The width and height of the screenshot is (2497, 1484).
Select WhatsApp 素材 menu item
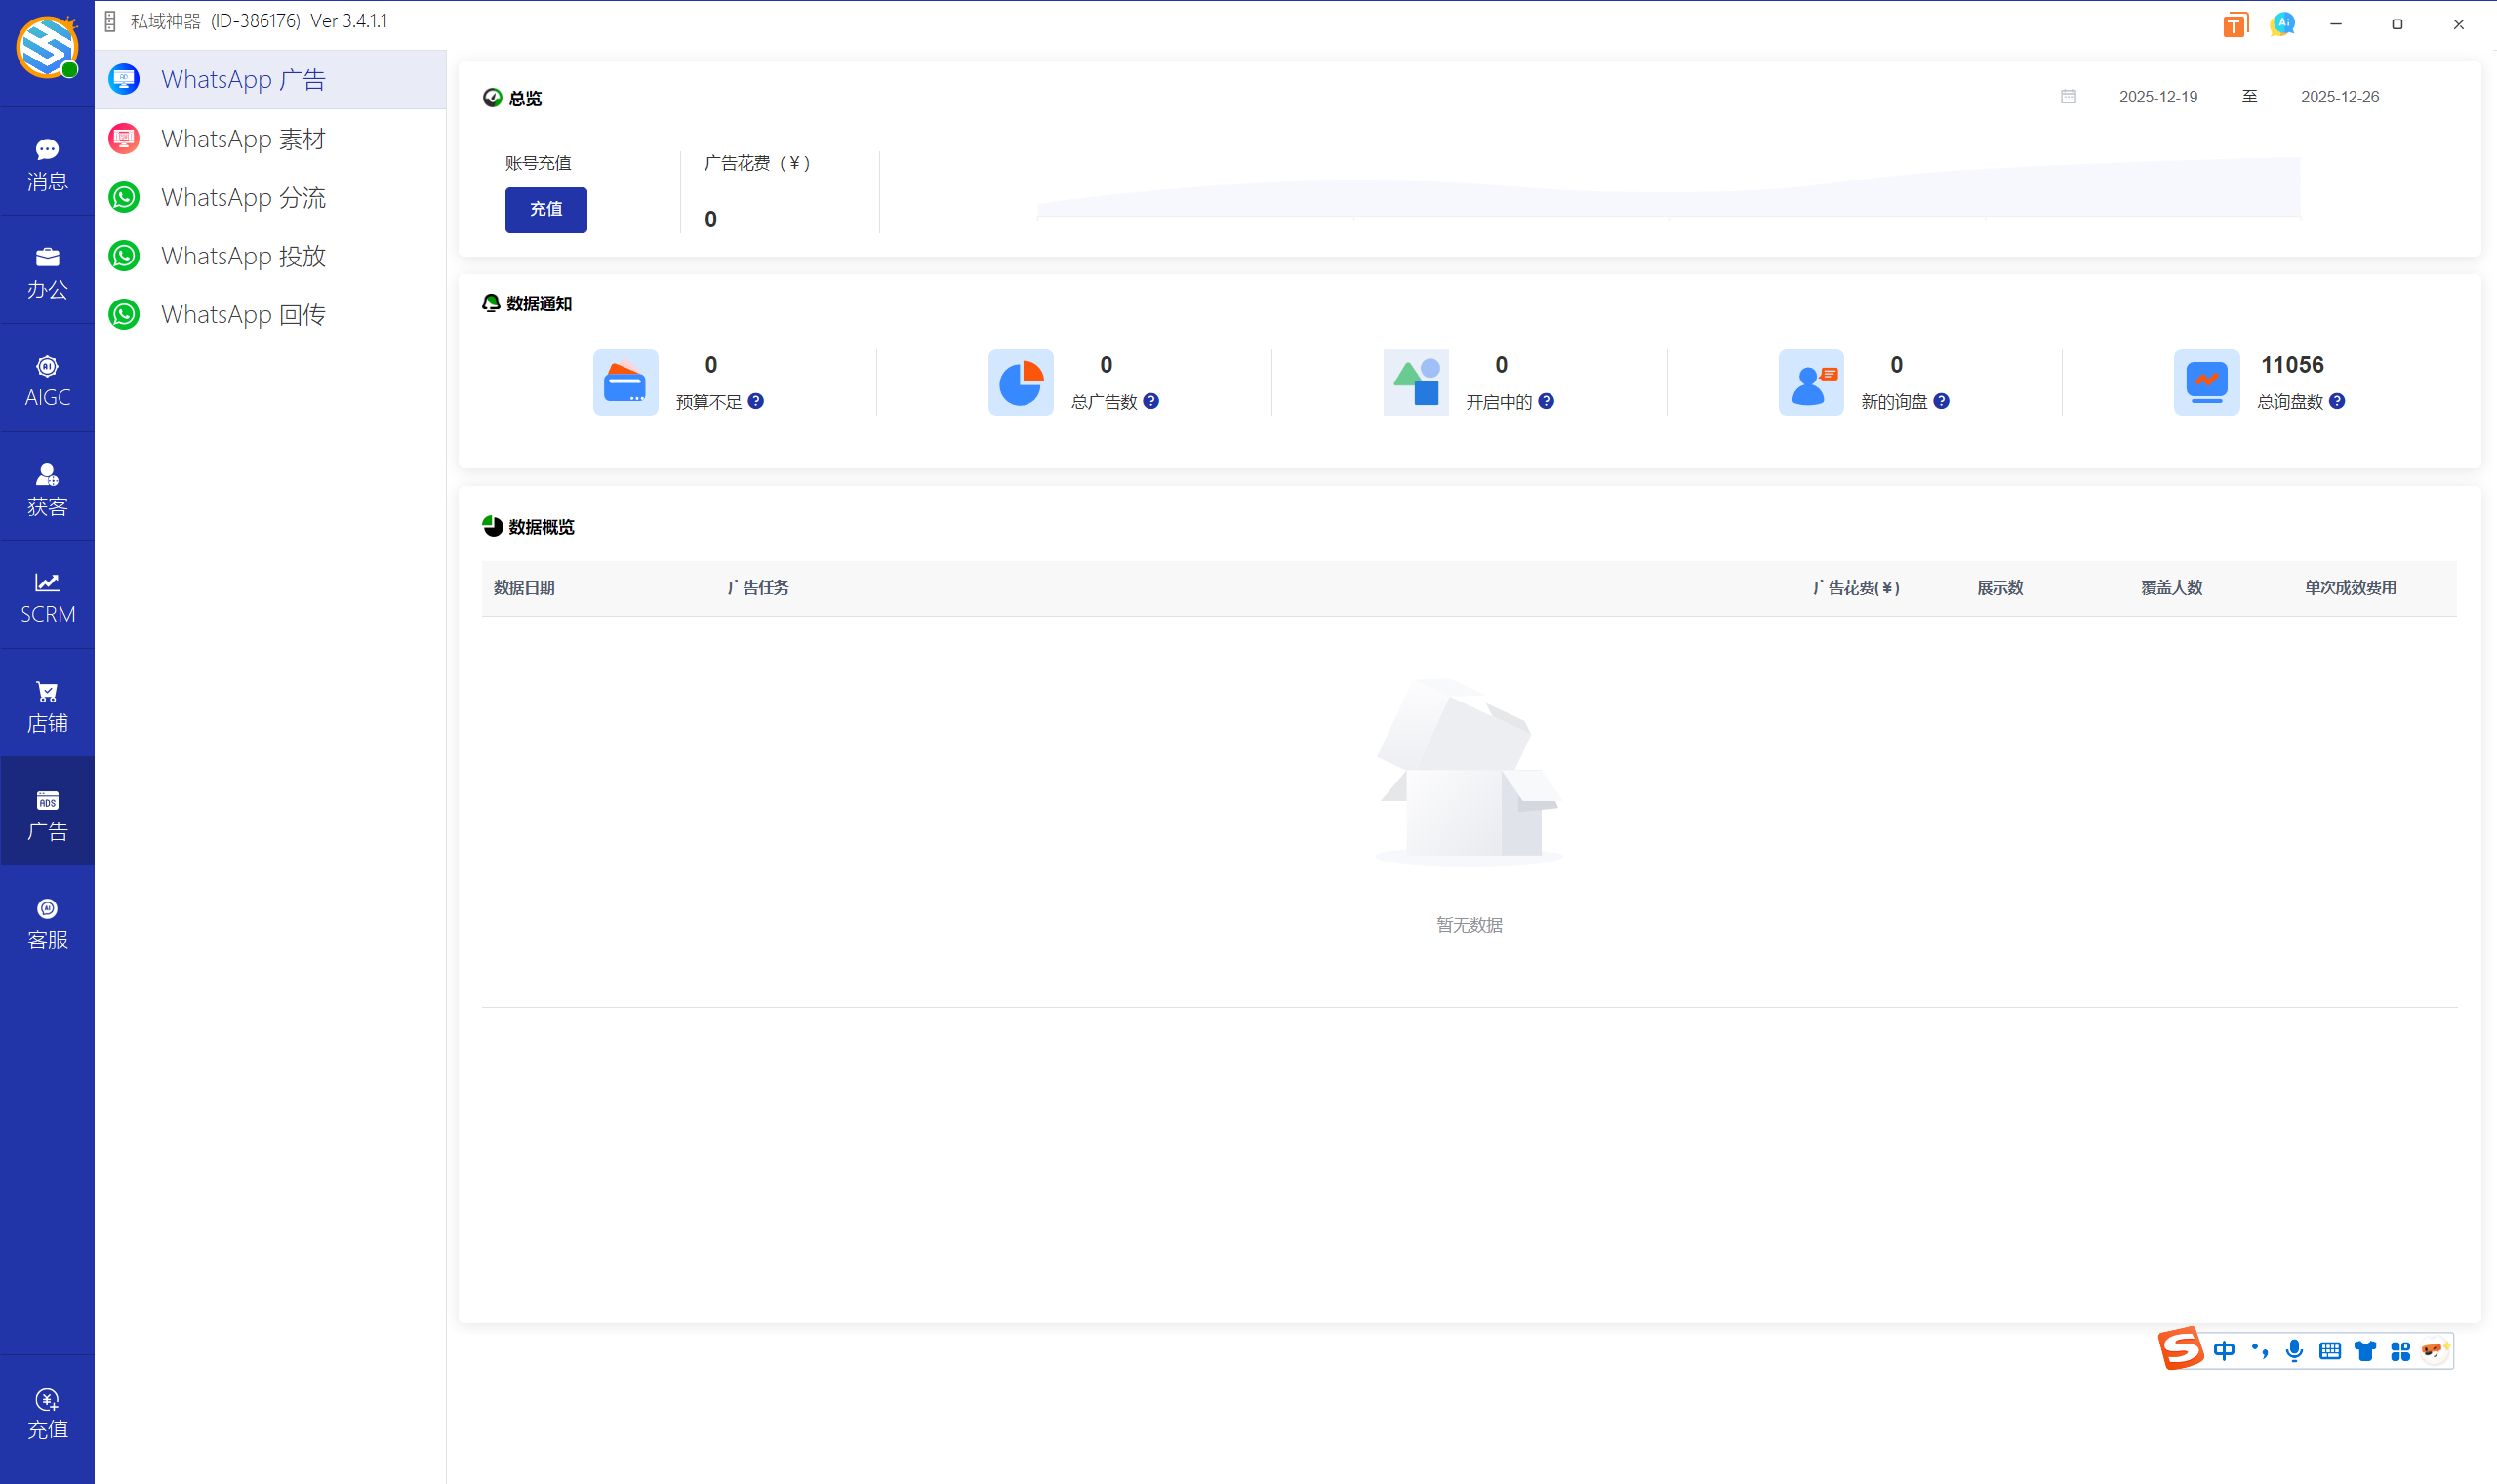(x=243, y=139)
